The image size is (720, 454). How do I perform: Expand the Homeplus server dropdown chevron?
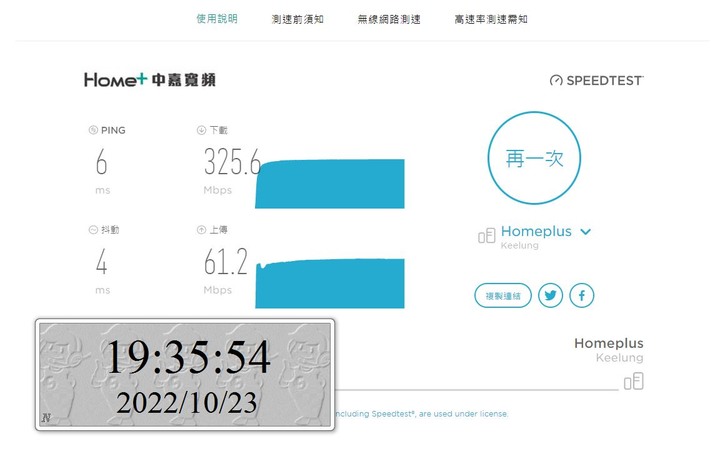585,231
